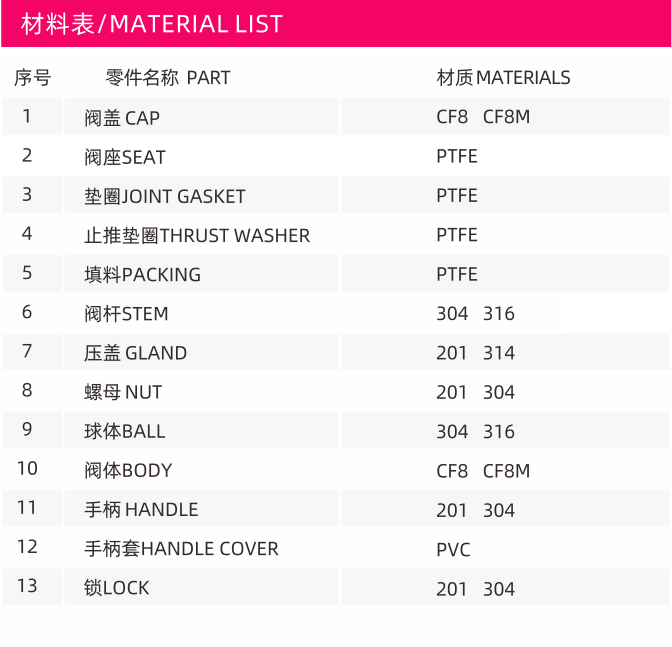Click the 阀座SEAT row label
Viewport: 672px width, 647px height.
coord(125,157)
